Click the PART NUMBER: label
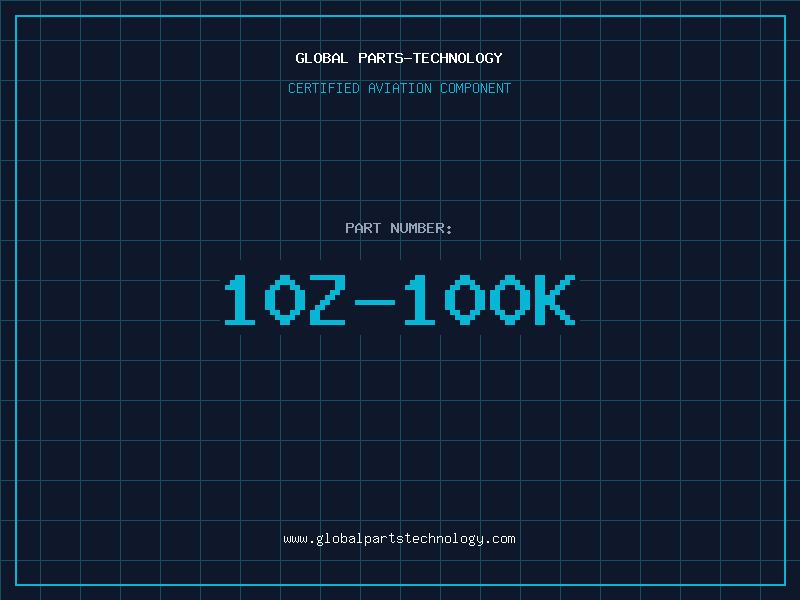The width and height of the screenshot is (800, 600). (398, 228)
